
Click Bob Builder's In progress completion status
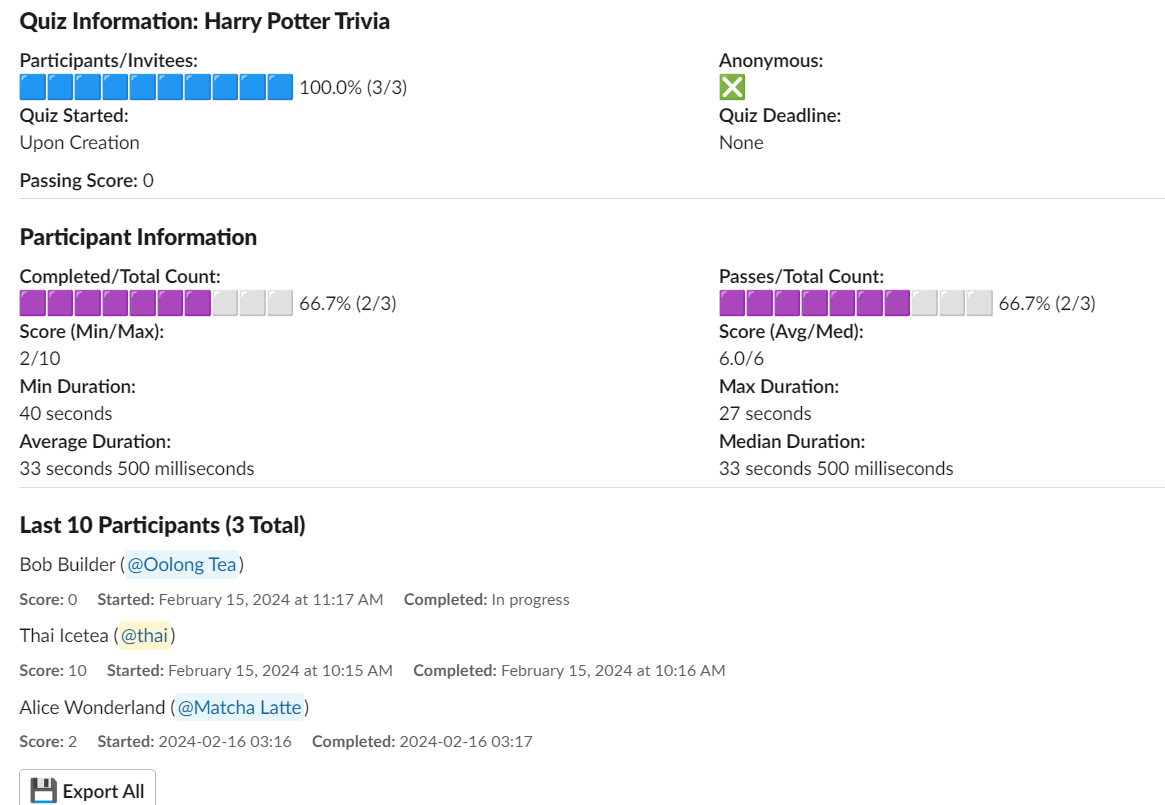[x=530, y=600]
